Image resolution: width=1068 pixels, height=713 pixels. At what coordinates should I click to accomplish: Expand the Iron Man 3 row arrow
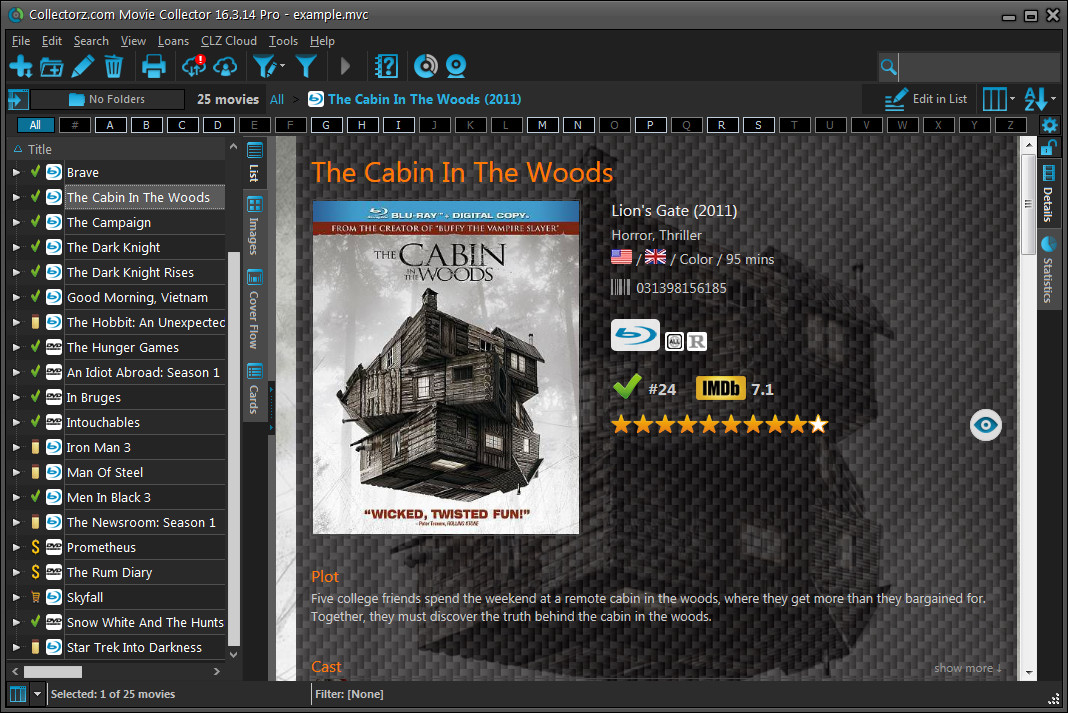16,447
